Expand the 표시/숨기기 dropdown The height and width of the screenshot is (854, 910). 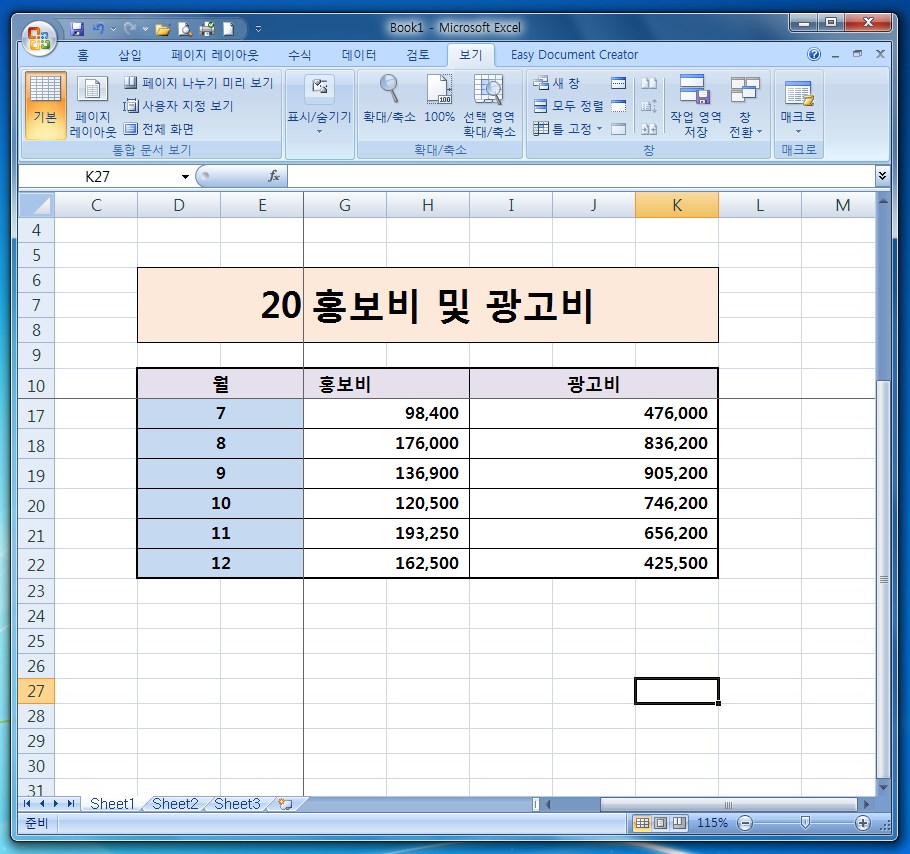pos(319,106)
